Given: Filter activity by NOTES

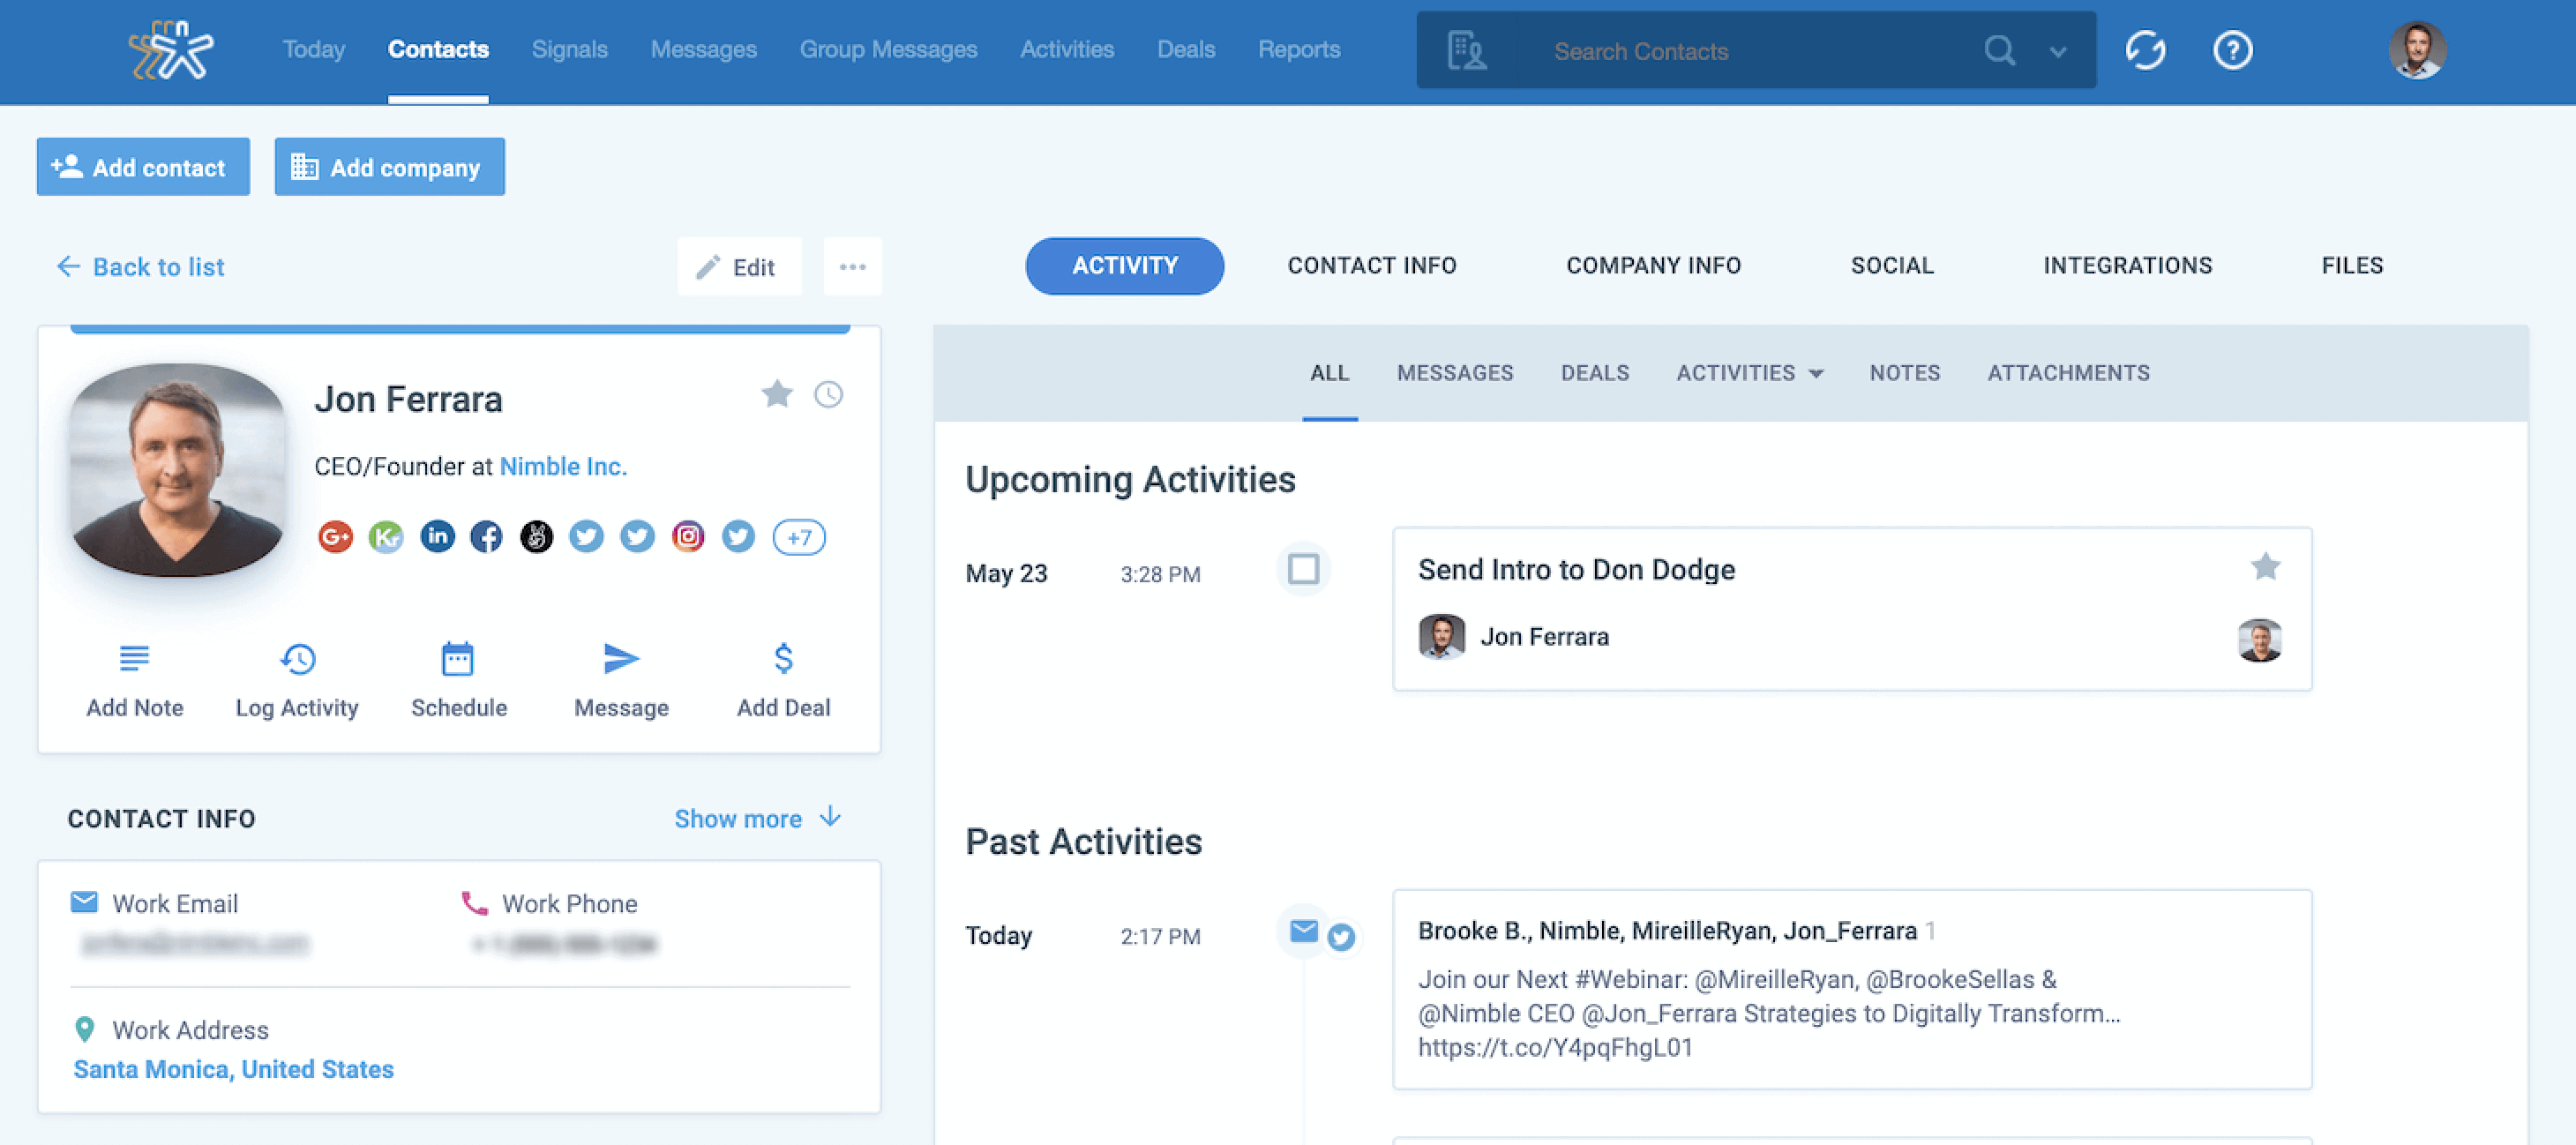Looking at the screenshot, I should (x=1904, y=373).
